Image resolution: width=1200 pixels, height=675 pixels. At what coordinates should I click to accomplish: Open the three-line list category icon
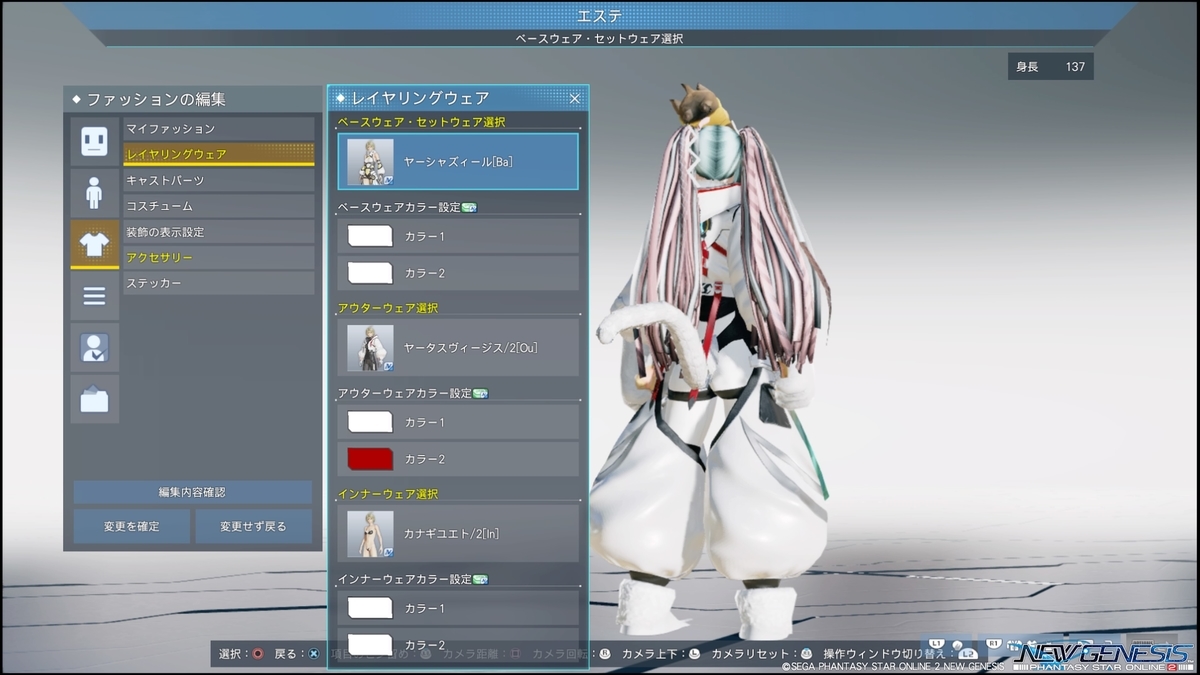pyautogui.click(x=94, y=296)
